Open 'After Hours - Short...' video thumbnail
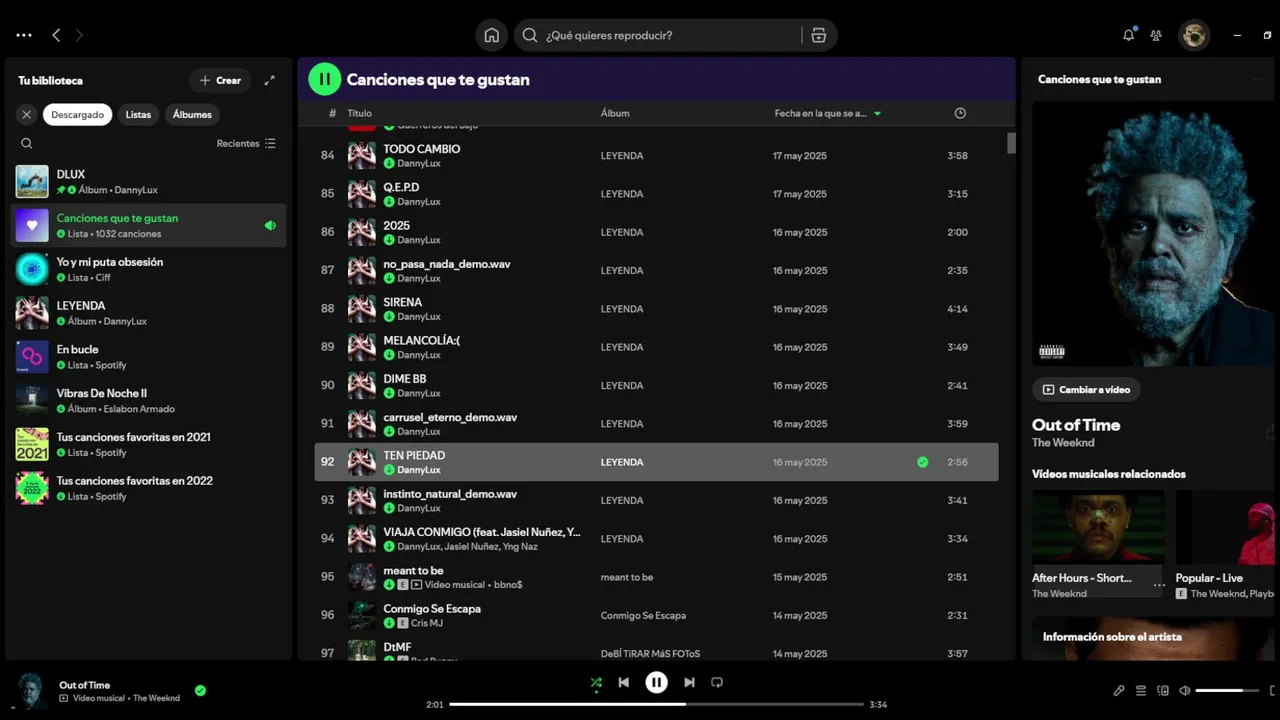Viewport: 1280px width, 720px height. [1098, 527]
